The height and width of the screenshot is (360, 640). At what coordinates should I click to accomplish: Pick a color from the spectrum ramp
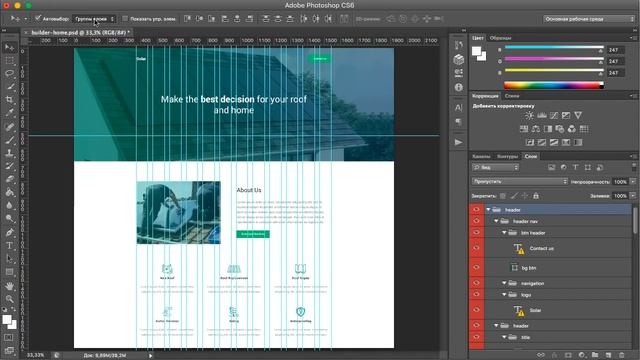[554, 85]
